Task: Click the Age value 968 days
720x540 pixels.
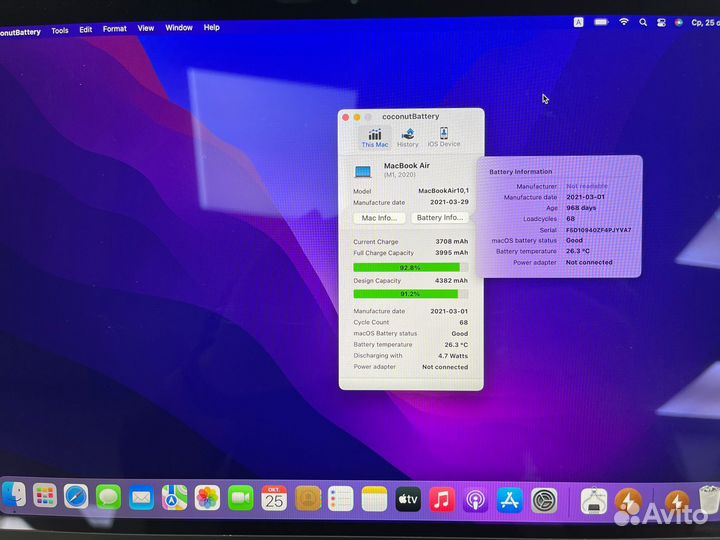Action: (581, 208)
